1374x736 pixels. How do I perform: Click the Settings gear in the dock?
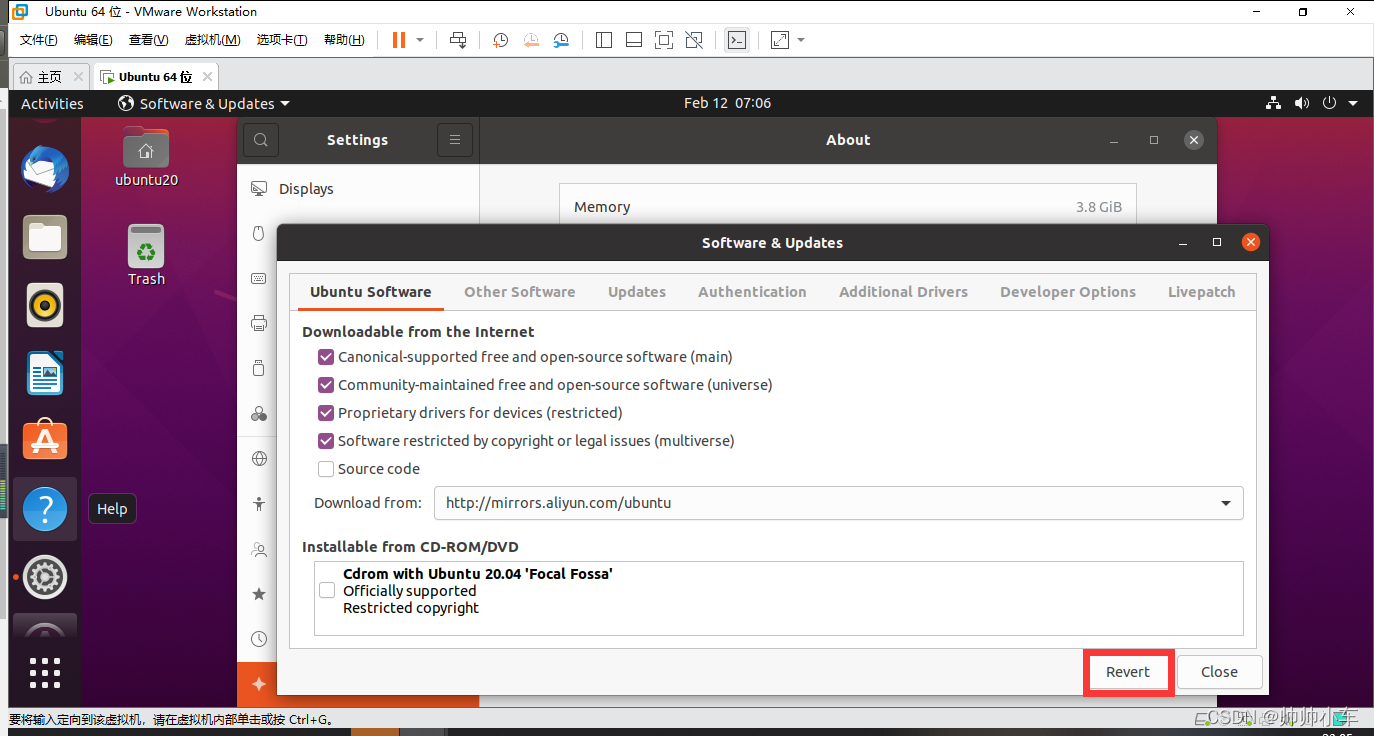pos(45,577)
